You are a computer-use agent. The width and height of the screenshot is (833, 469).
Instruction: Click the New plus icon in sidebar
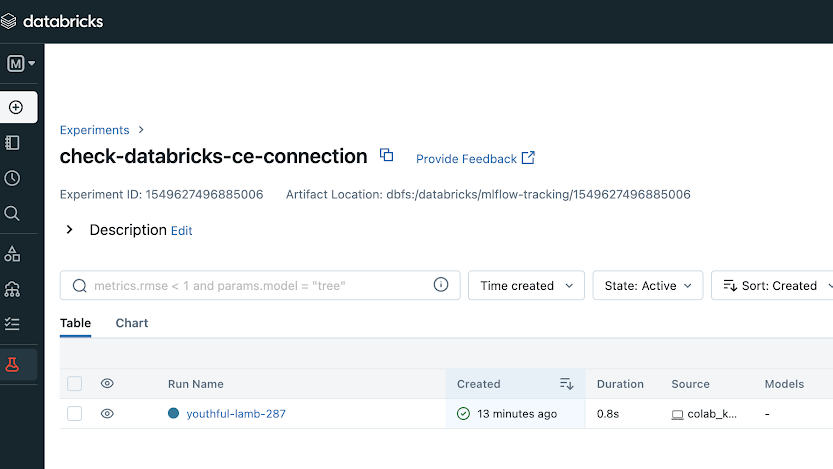pos(14,107)
